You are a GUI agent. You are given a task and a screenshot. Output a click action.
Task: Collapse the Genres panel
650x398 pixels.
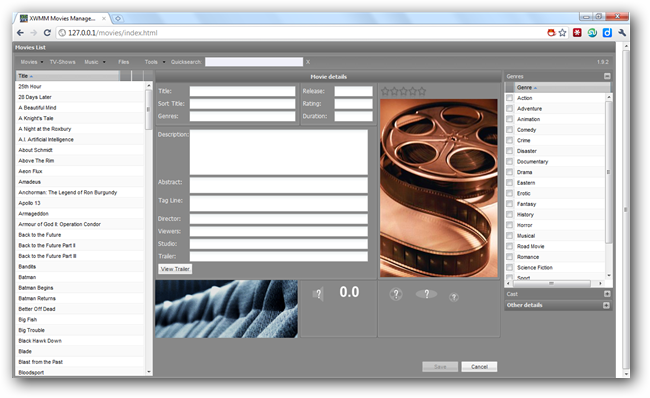pyautogui.click(x=607, y=76)
